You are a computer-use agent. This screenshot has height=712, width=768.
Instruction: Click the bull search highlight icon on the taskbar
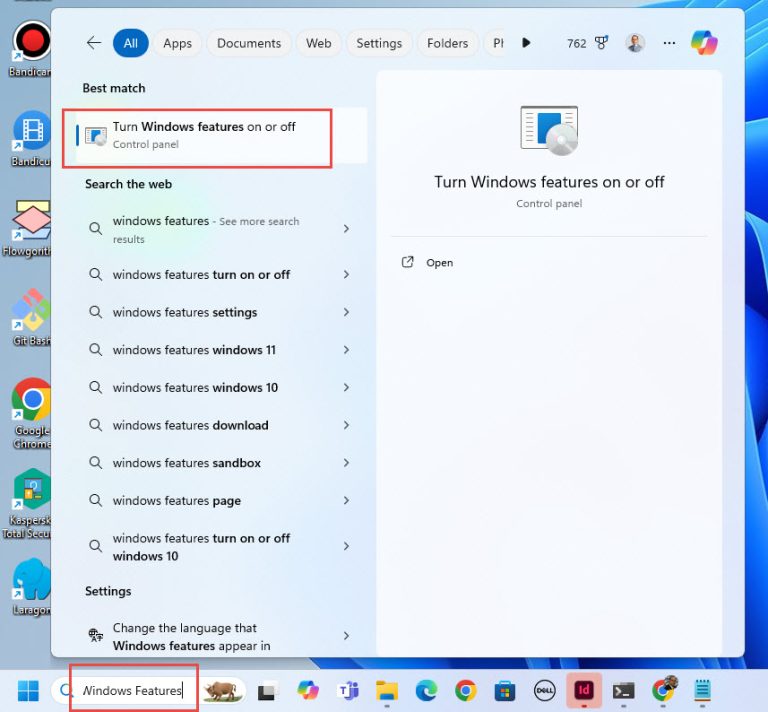coord(223,690)
